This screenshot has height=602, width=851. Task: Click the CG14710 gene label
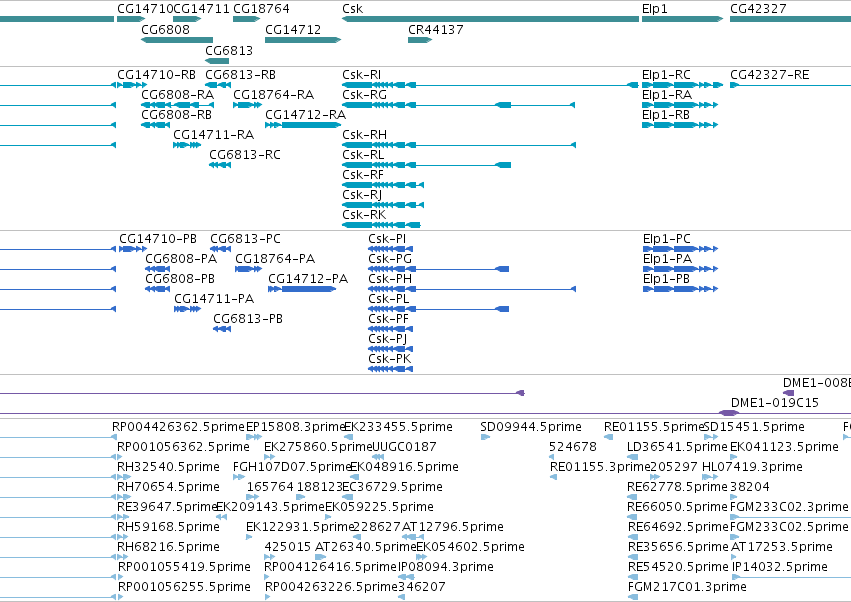145,9
